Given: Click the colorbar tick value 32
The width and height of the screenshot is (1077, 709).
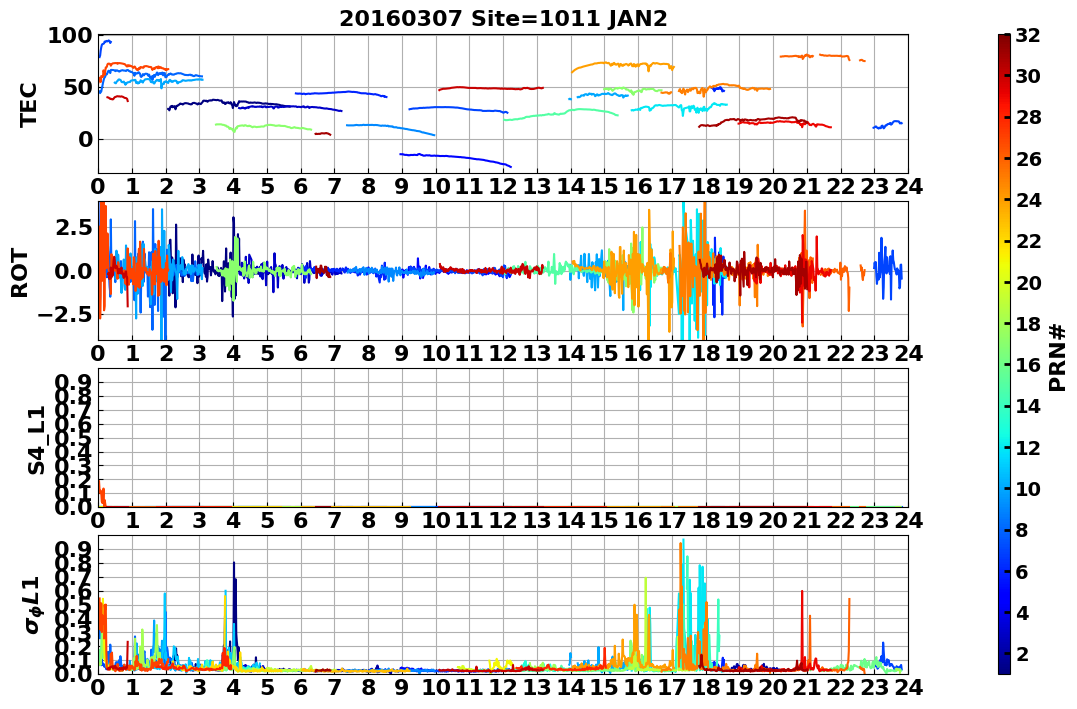Looking at the screenshot, I should pyautogui.click(x=1028, y=35).
